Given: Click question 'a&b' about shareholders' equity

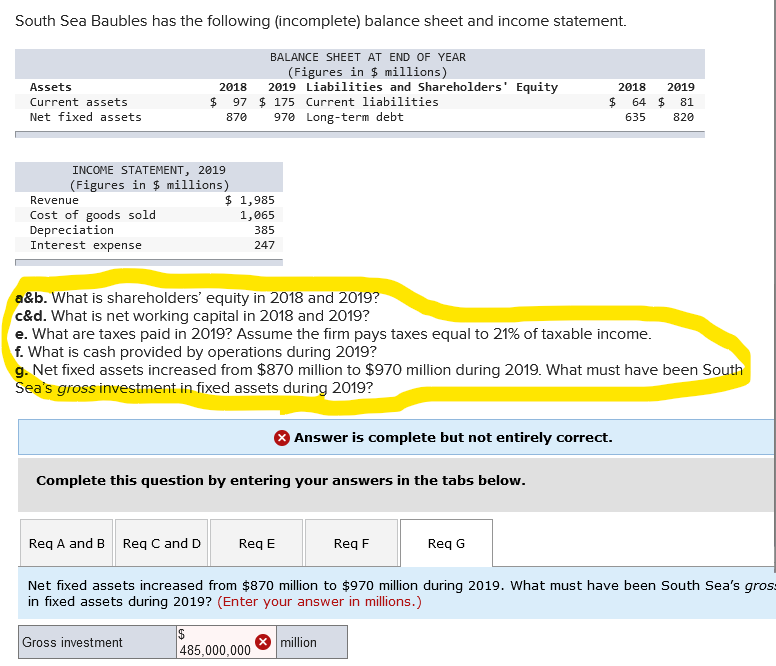Looking at the screenshot, I should (197, 298).
